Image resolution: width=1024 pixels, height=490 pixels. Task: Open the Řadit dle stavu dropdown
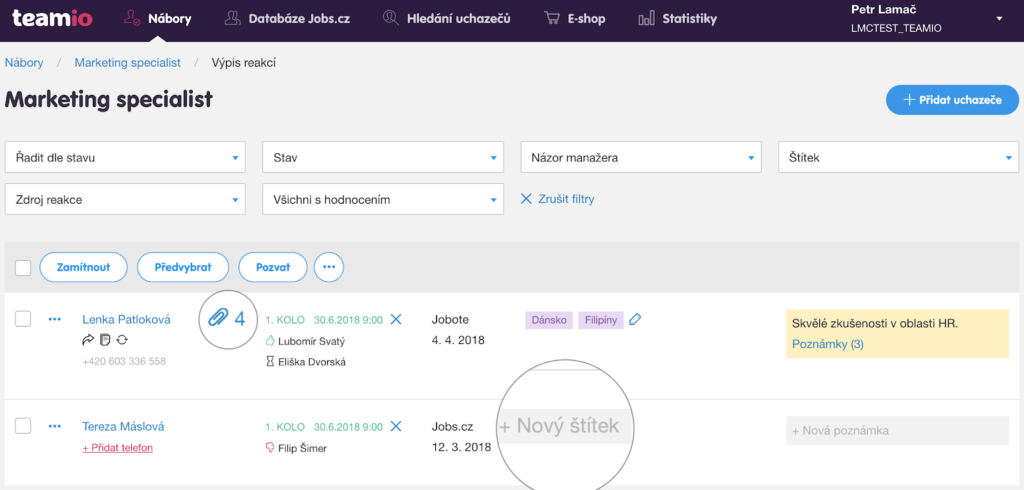pos(125,157)
